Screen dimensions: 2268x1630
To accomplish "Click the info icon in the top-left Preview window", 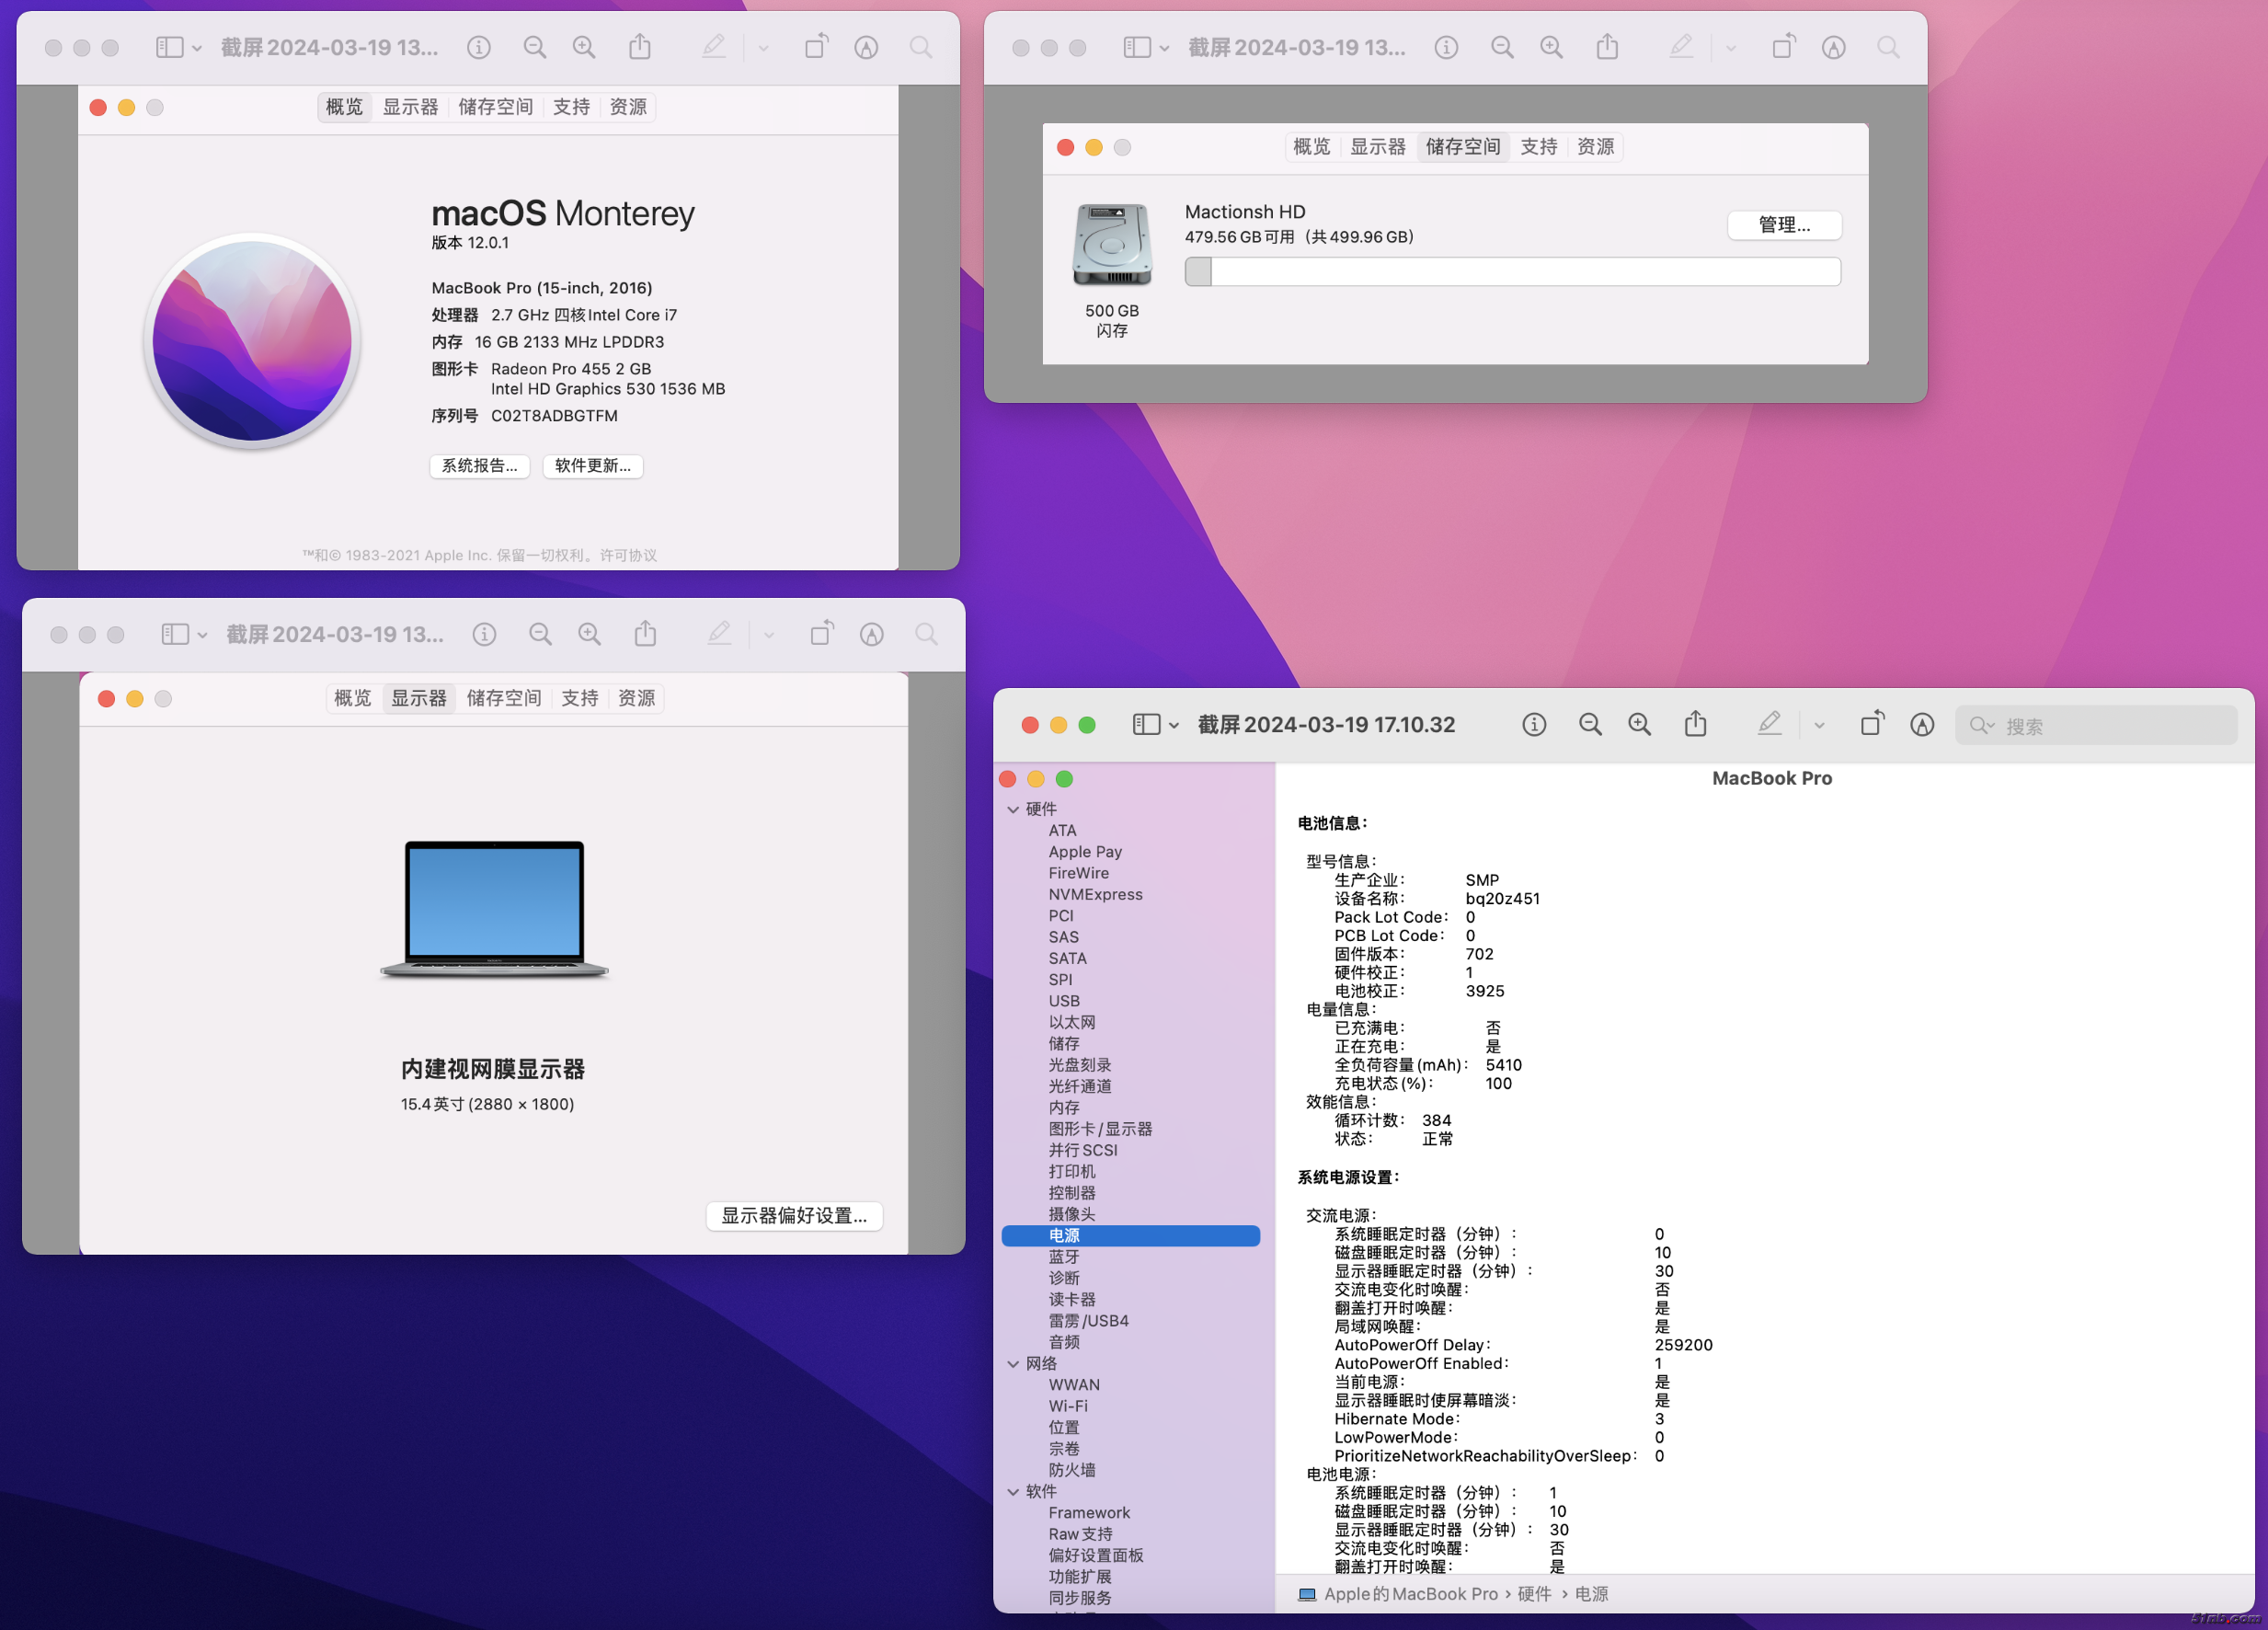I will click(x=479, y=47).
